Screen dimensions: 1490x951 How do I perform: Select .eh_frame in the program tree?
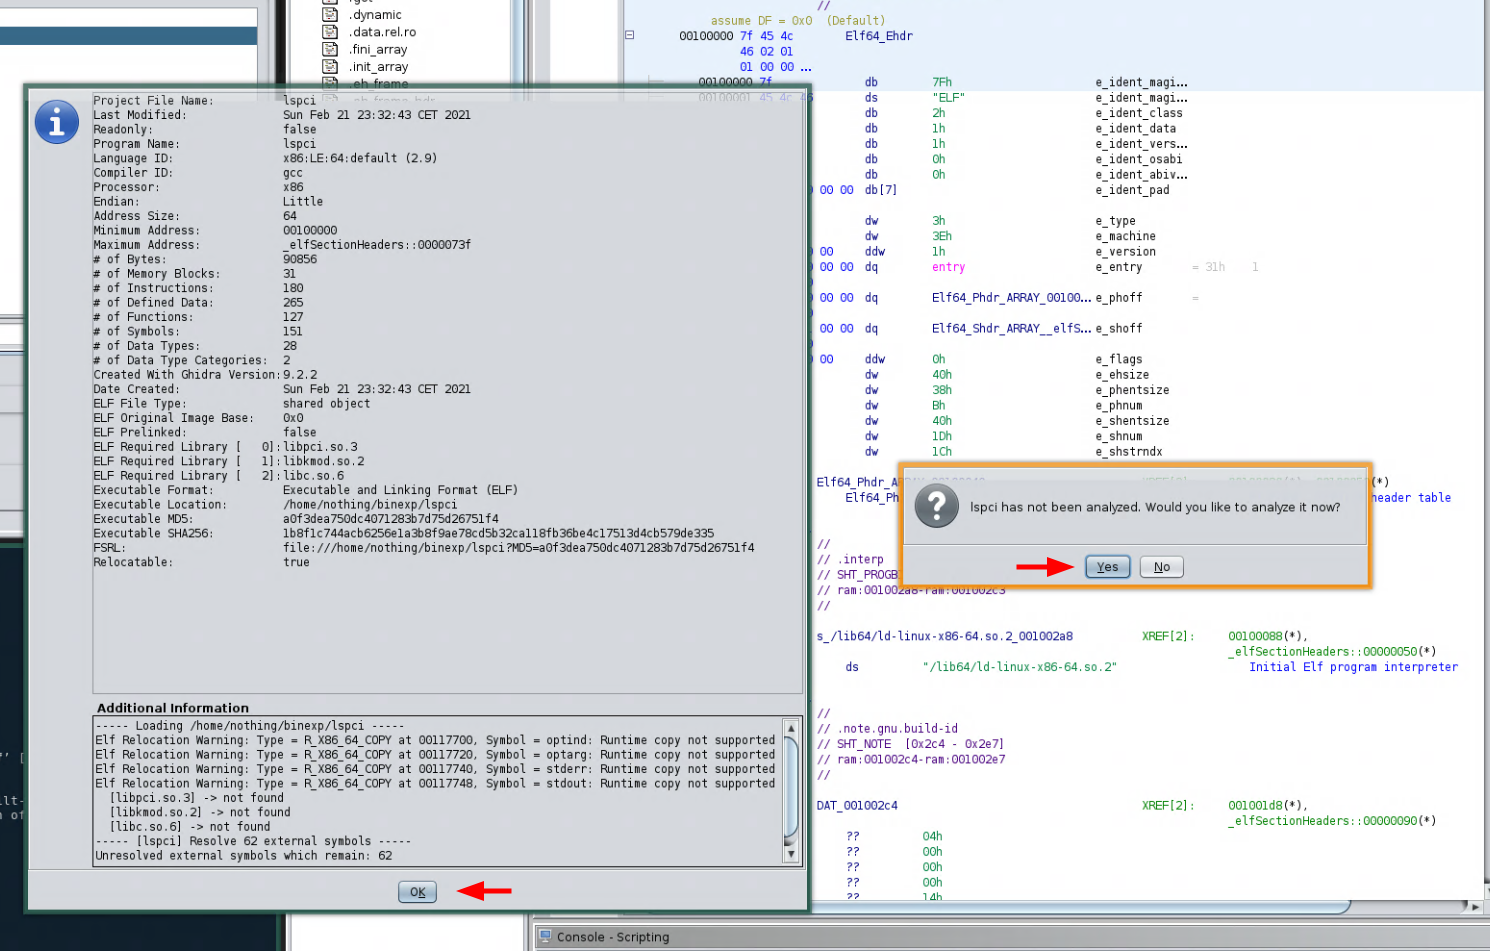tap(379, 84)
